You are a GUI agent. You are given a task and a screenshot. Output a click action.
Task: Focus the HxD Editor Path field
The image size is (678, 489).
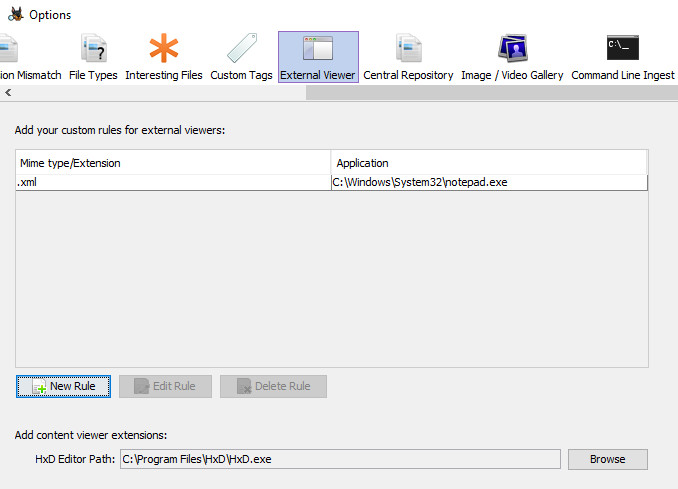[339, 459]
